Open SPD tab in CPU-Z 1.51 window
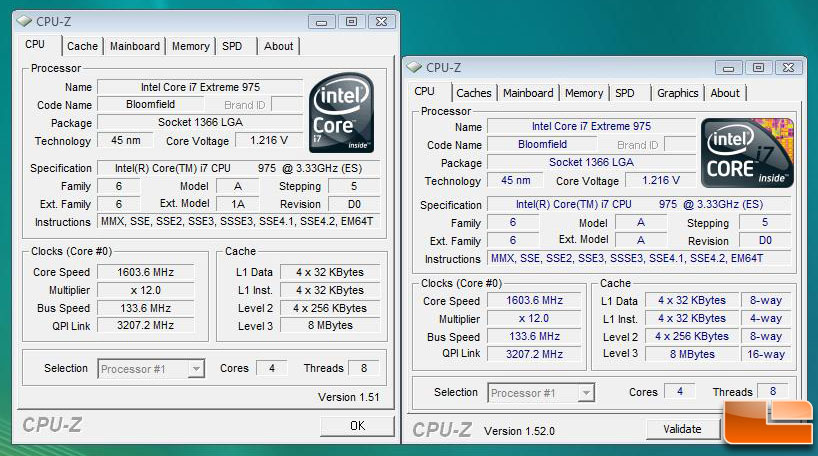 (x=232, y=46)
